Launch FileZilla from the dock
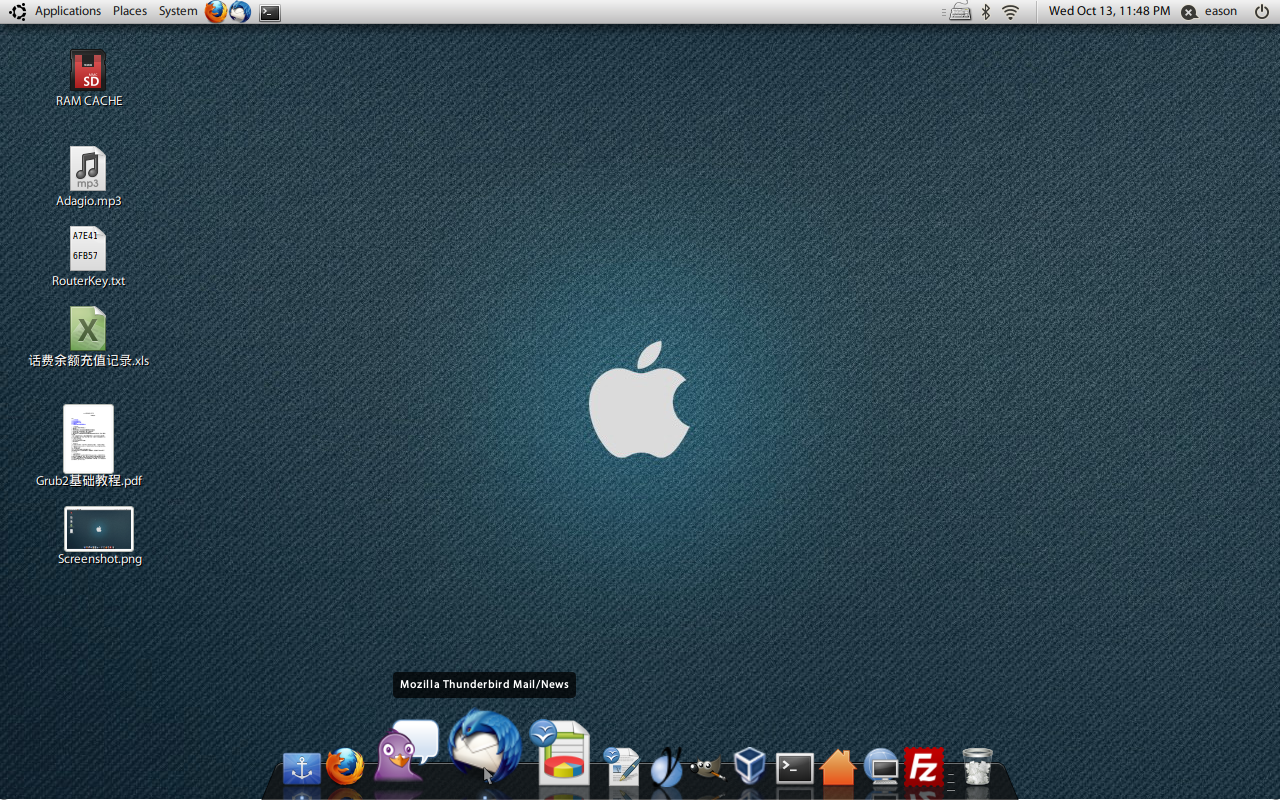 coord(924,767)
